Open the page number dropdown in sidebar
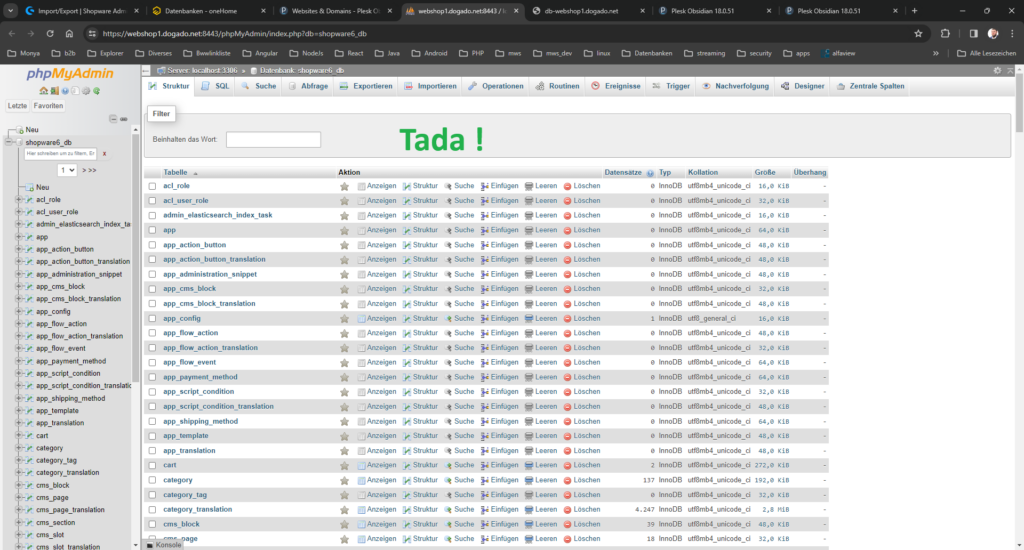 pyautogui.click(x=67, y=171)
